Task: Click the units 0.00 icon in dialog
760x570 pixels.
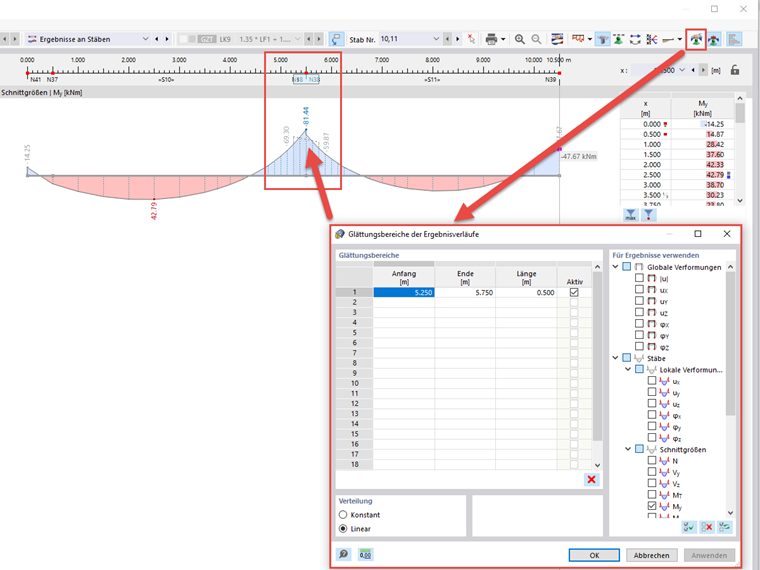Action: [x=365, y=554]
